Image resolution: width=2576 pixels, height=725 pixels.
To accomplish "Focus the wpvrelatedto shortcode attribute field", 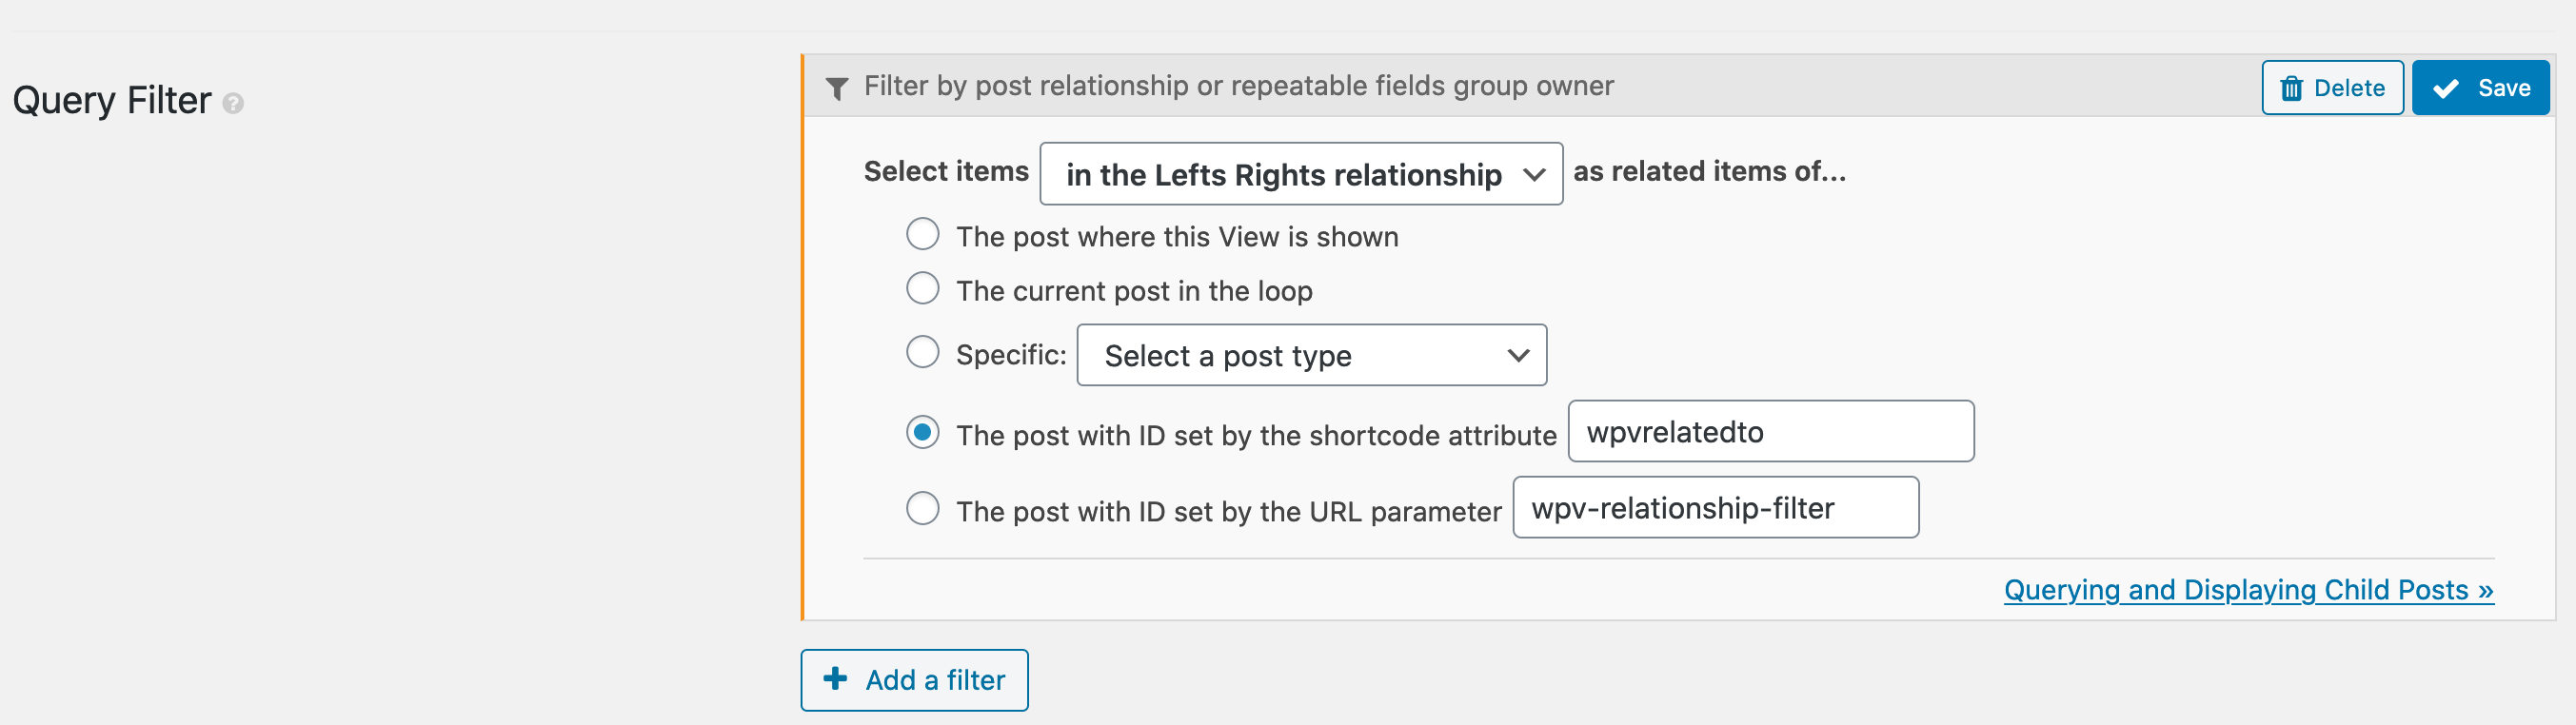I will 1770,431.
